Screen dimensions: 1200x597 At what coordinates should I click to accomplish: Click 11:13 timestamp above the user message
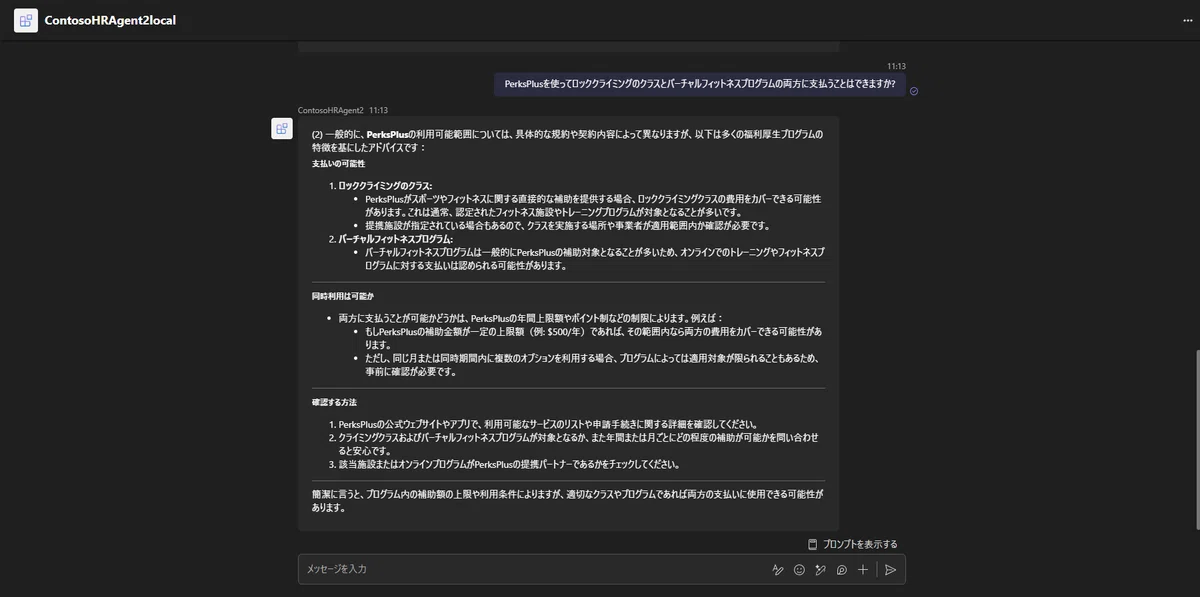(896, 66)
